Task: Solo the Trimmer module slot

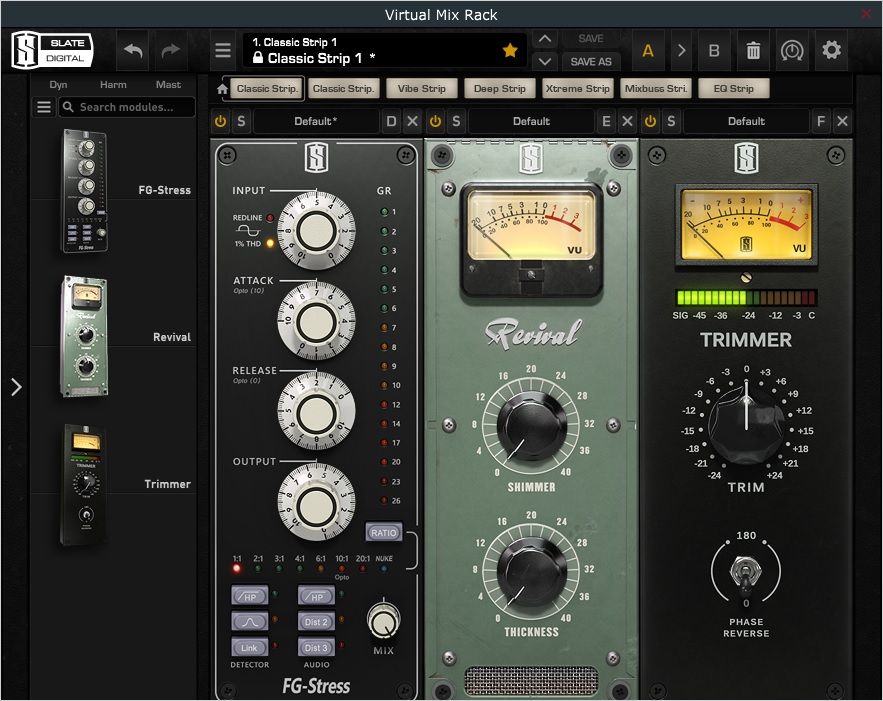Action: coord(671,121)
